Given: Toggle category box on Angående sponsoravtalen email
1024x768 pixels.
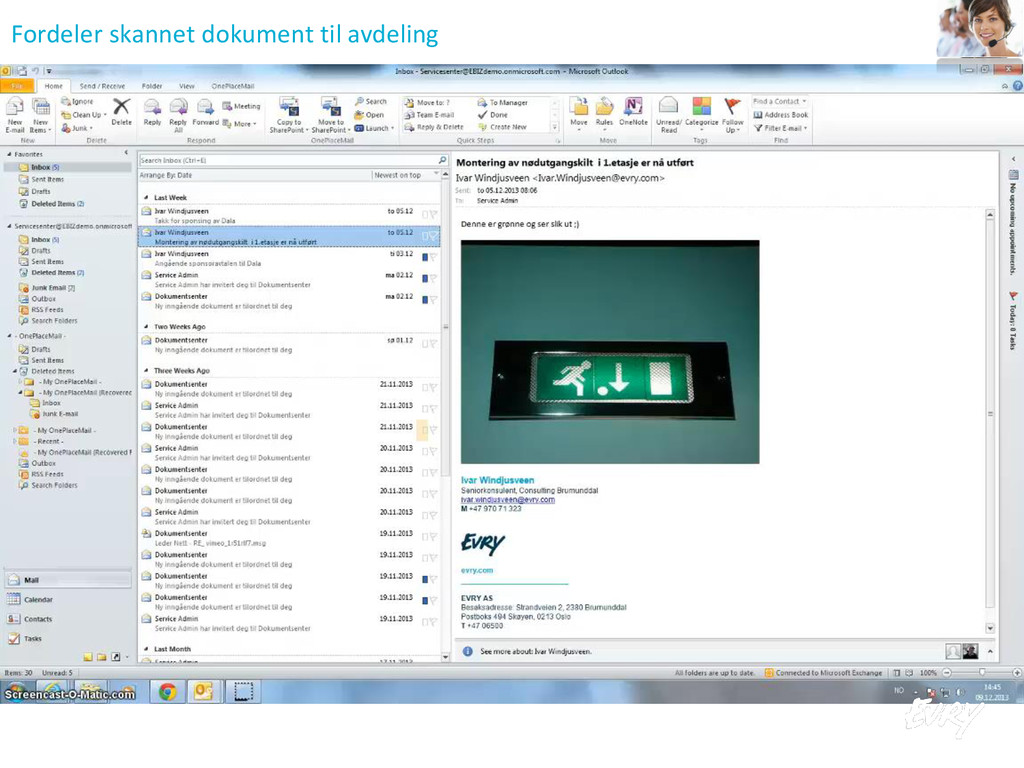Looking at the screenshot, I should click(x=425, y=257).
